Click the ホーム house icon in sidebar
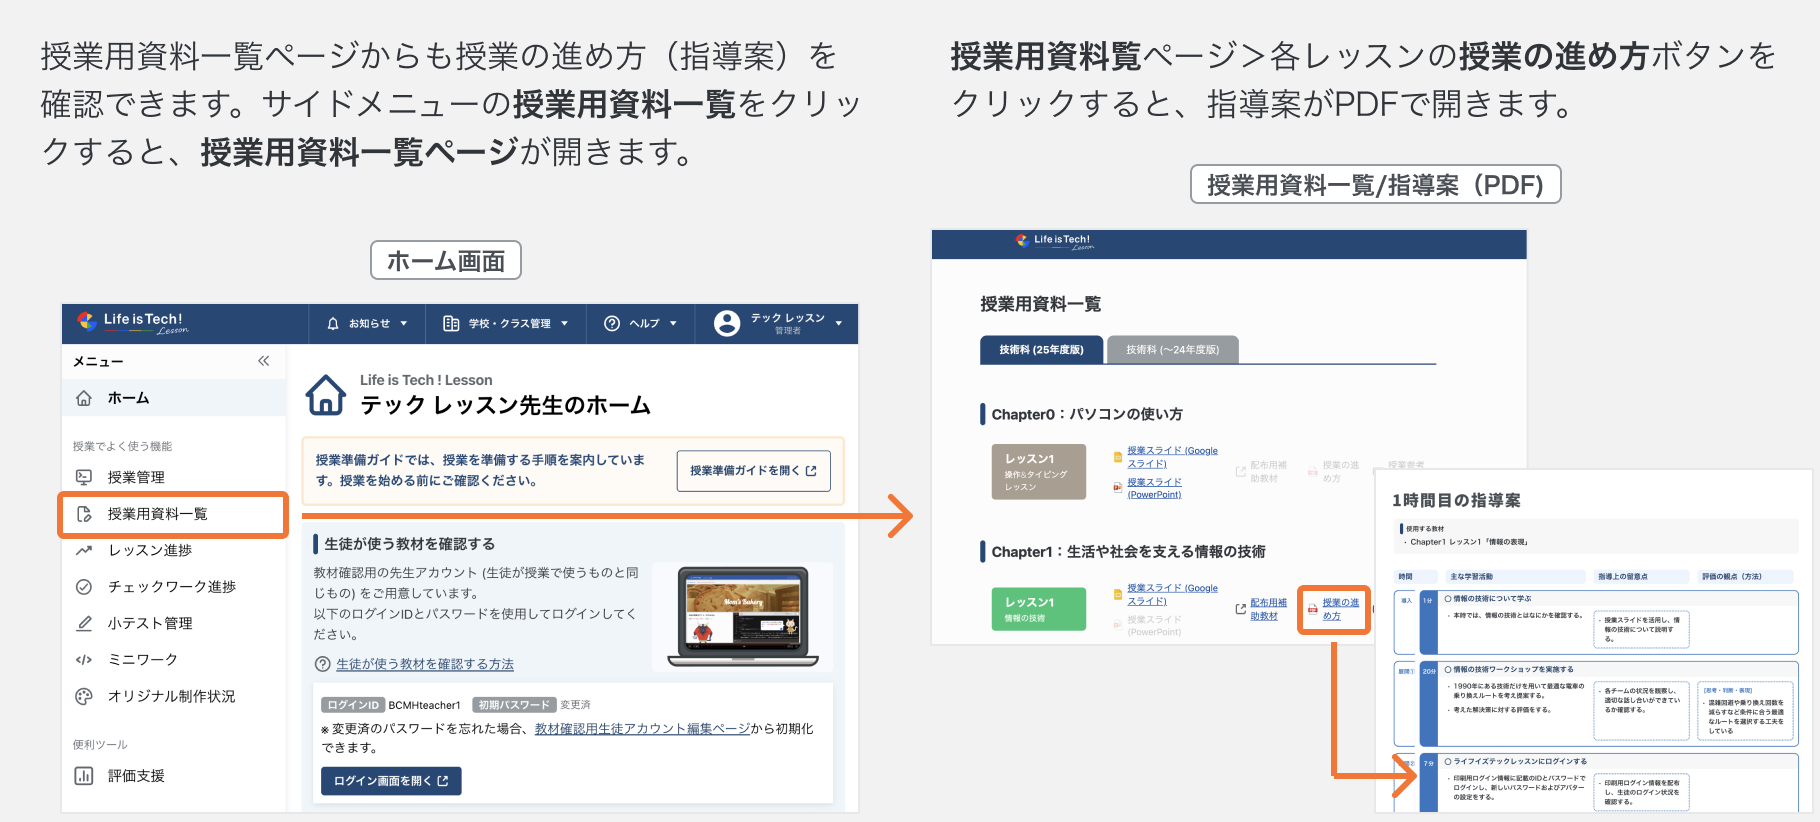 point(84,398)
